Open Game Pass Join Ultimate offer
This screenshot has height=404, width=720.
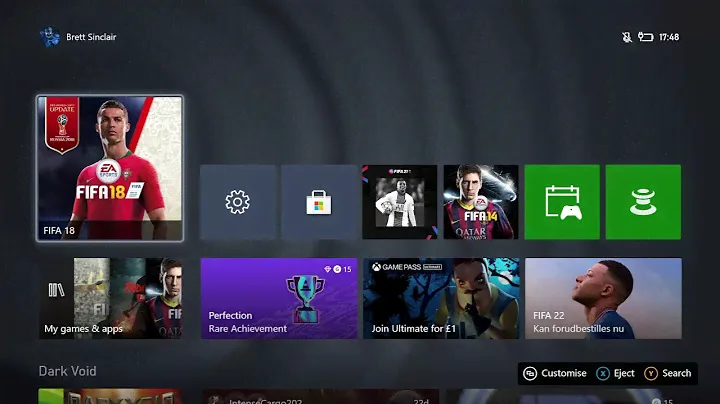[441, 298]
